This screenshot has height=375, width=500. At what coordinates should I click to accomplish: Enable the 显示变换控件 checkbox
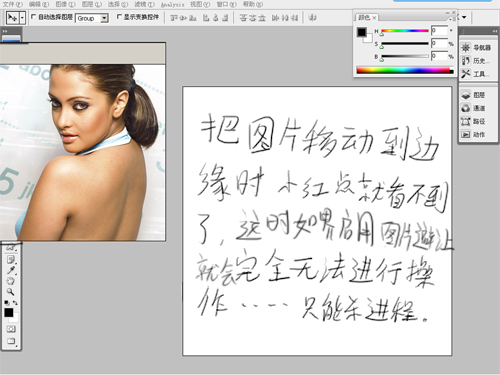click(119, 16)
